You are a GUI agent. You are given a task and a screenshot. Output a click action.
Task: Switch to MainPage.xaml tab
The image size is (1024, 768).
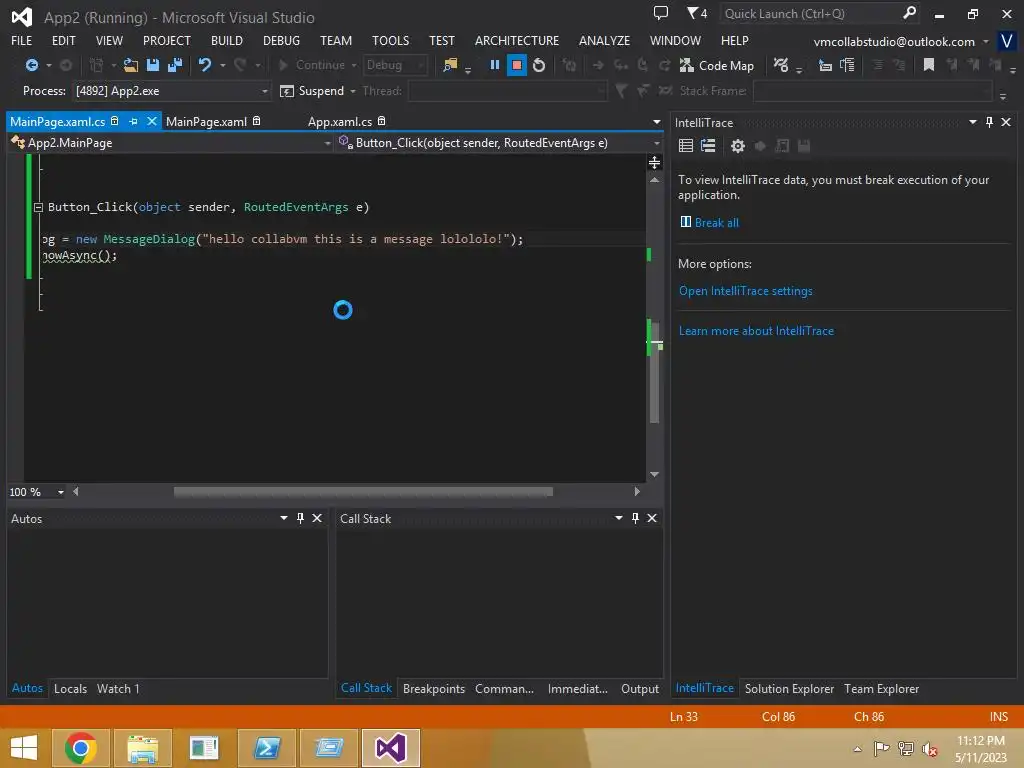pos(206,121)
